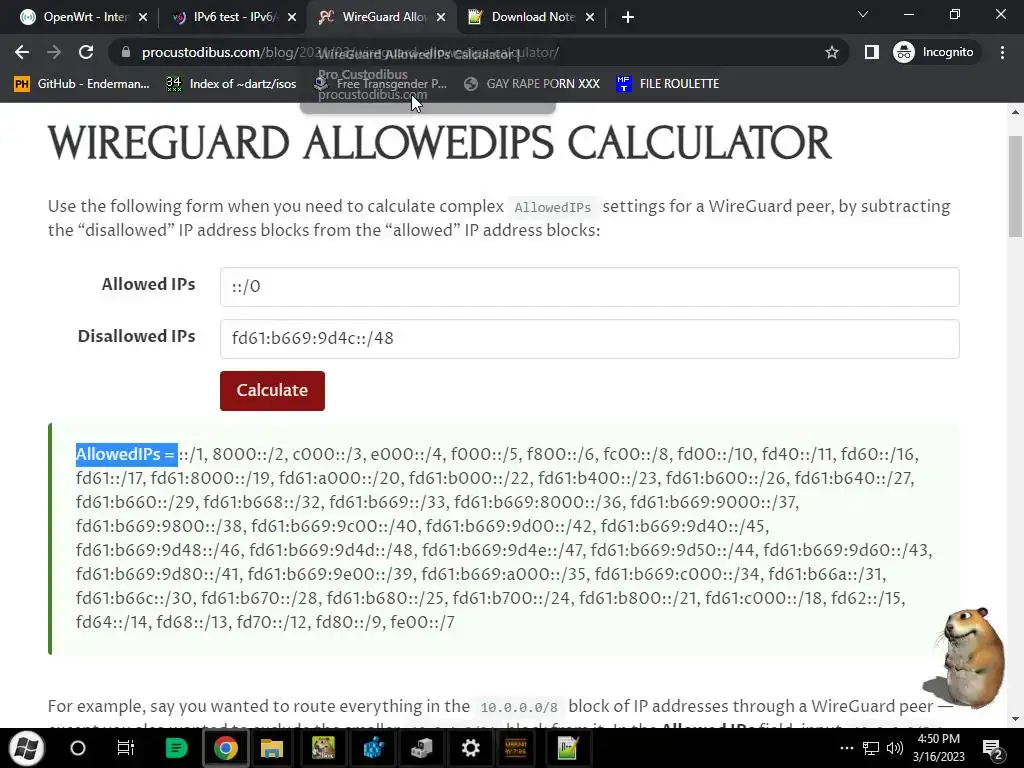
Task: View site security lock icon
Action: point(126,52)
